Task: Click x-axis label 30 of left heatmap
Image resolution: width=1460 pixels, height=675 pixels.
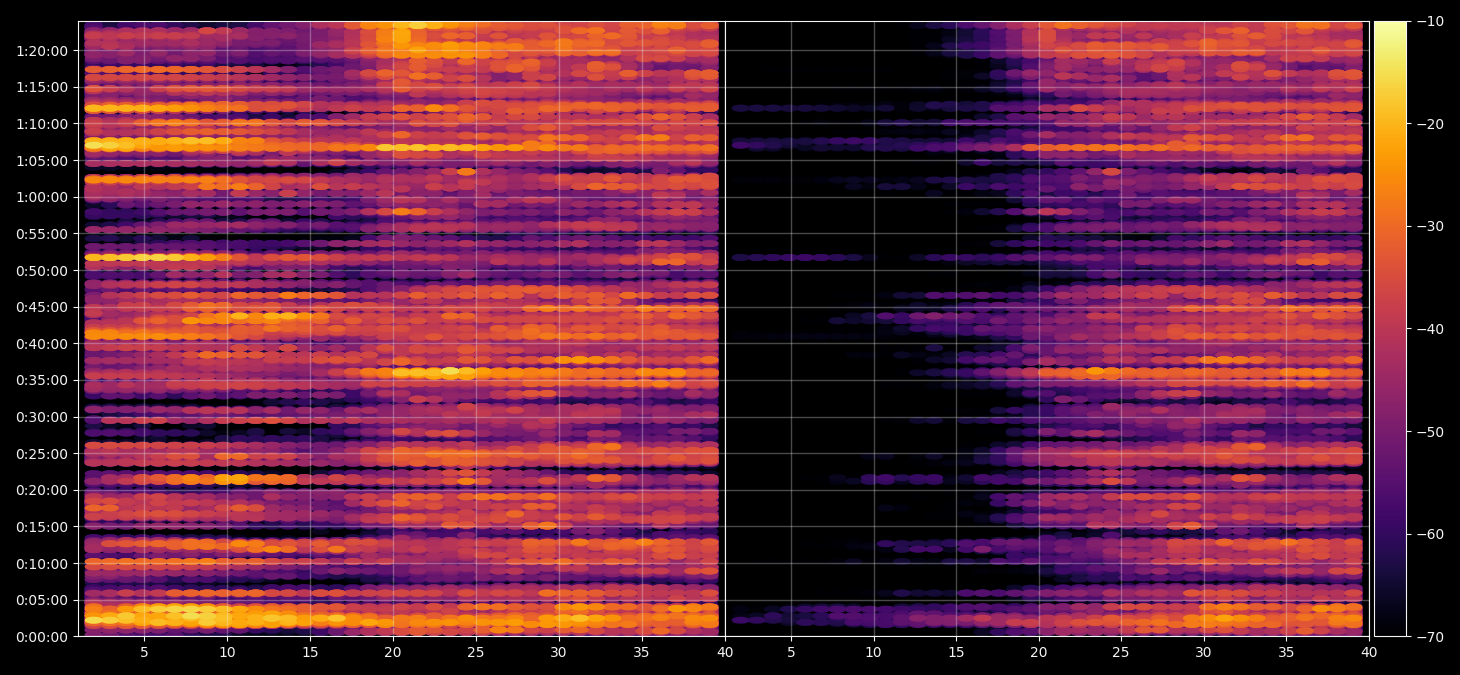Action: (x=558, y=653)
